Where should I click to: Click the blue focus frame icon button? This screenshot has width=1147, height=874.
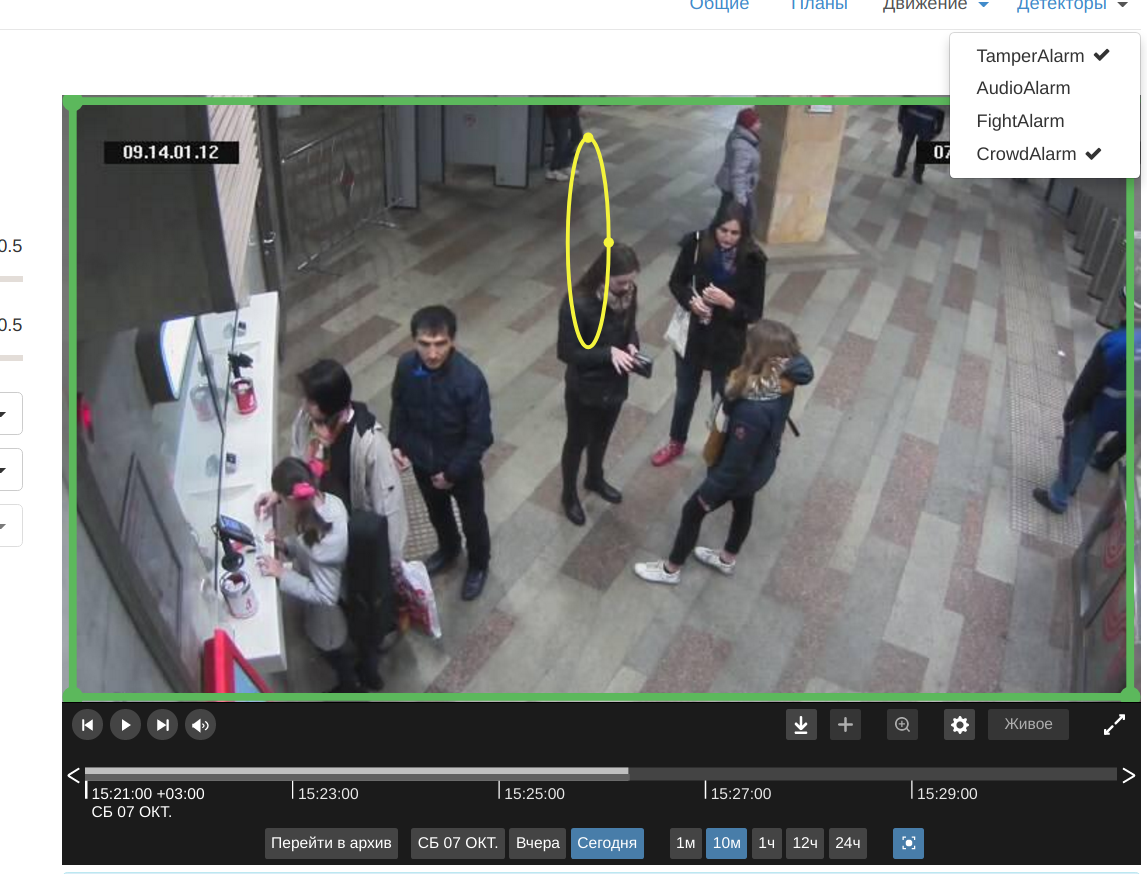(x=909, y=843)
